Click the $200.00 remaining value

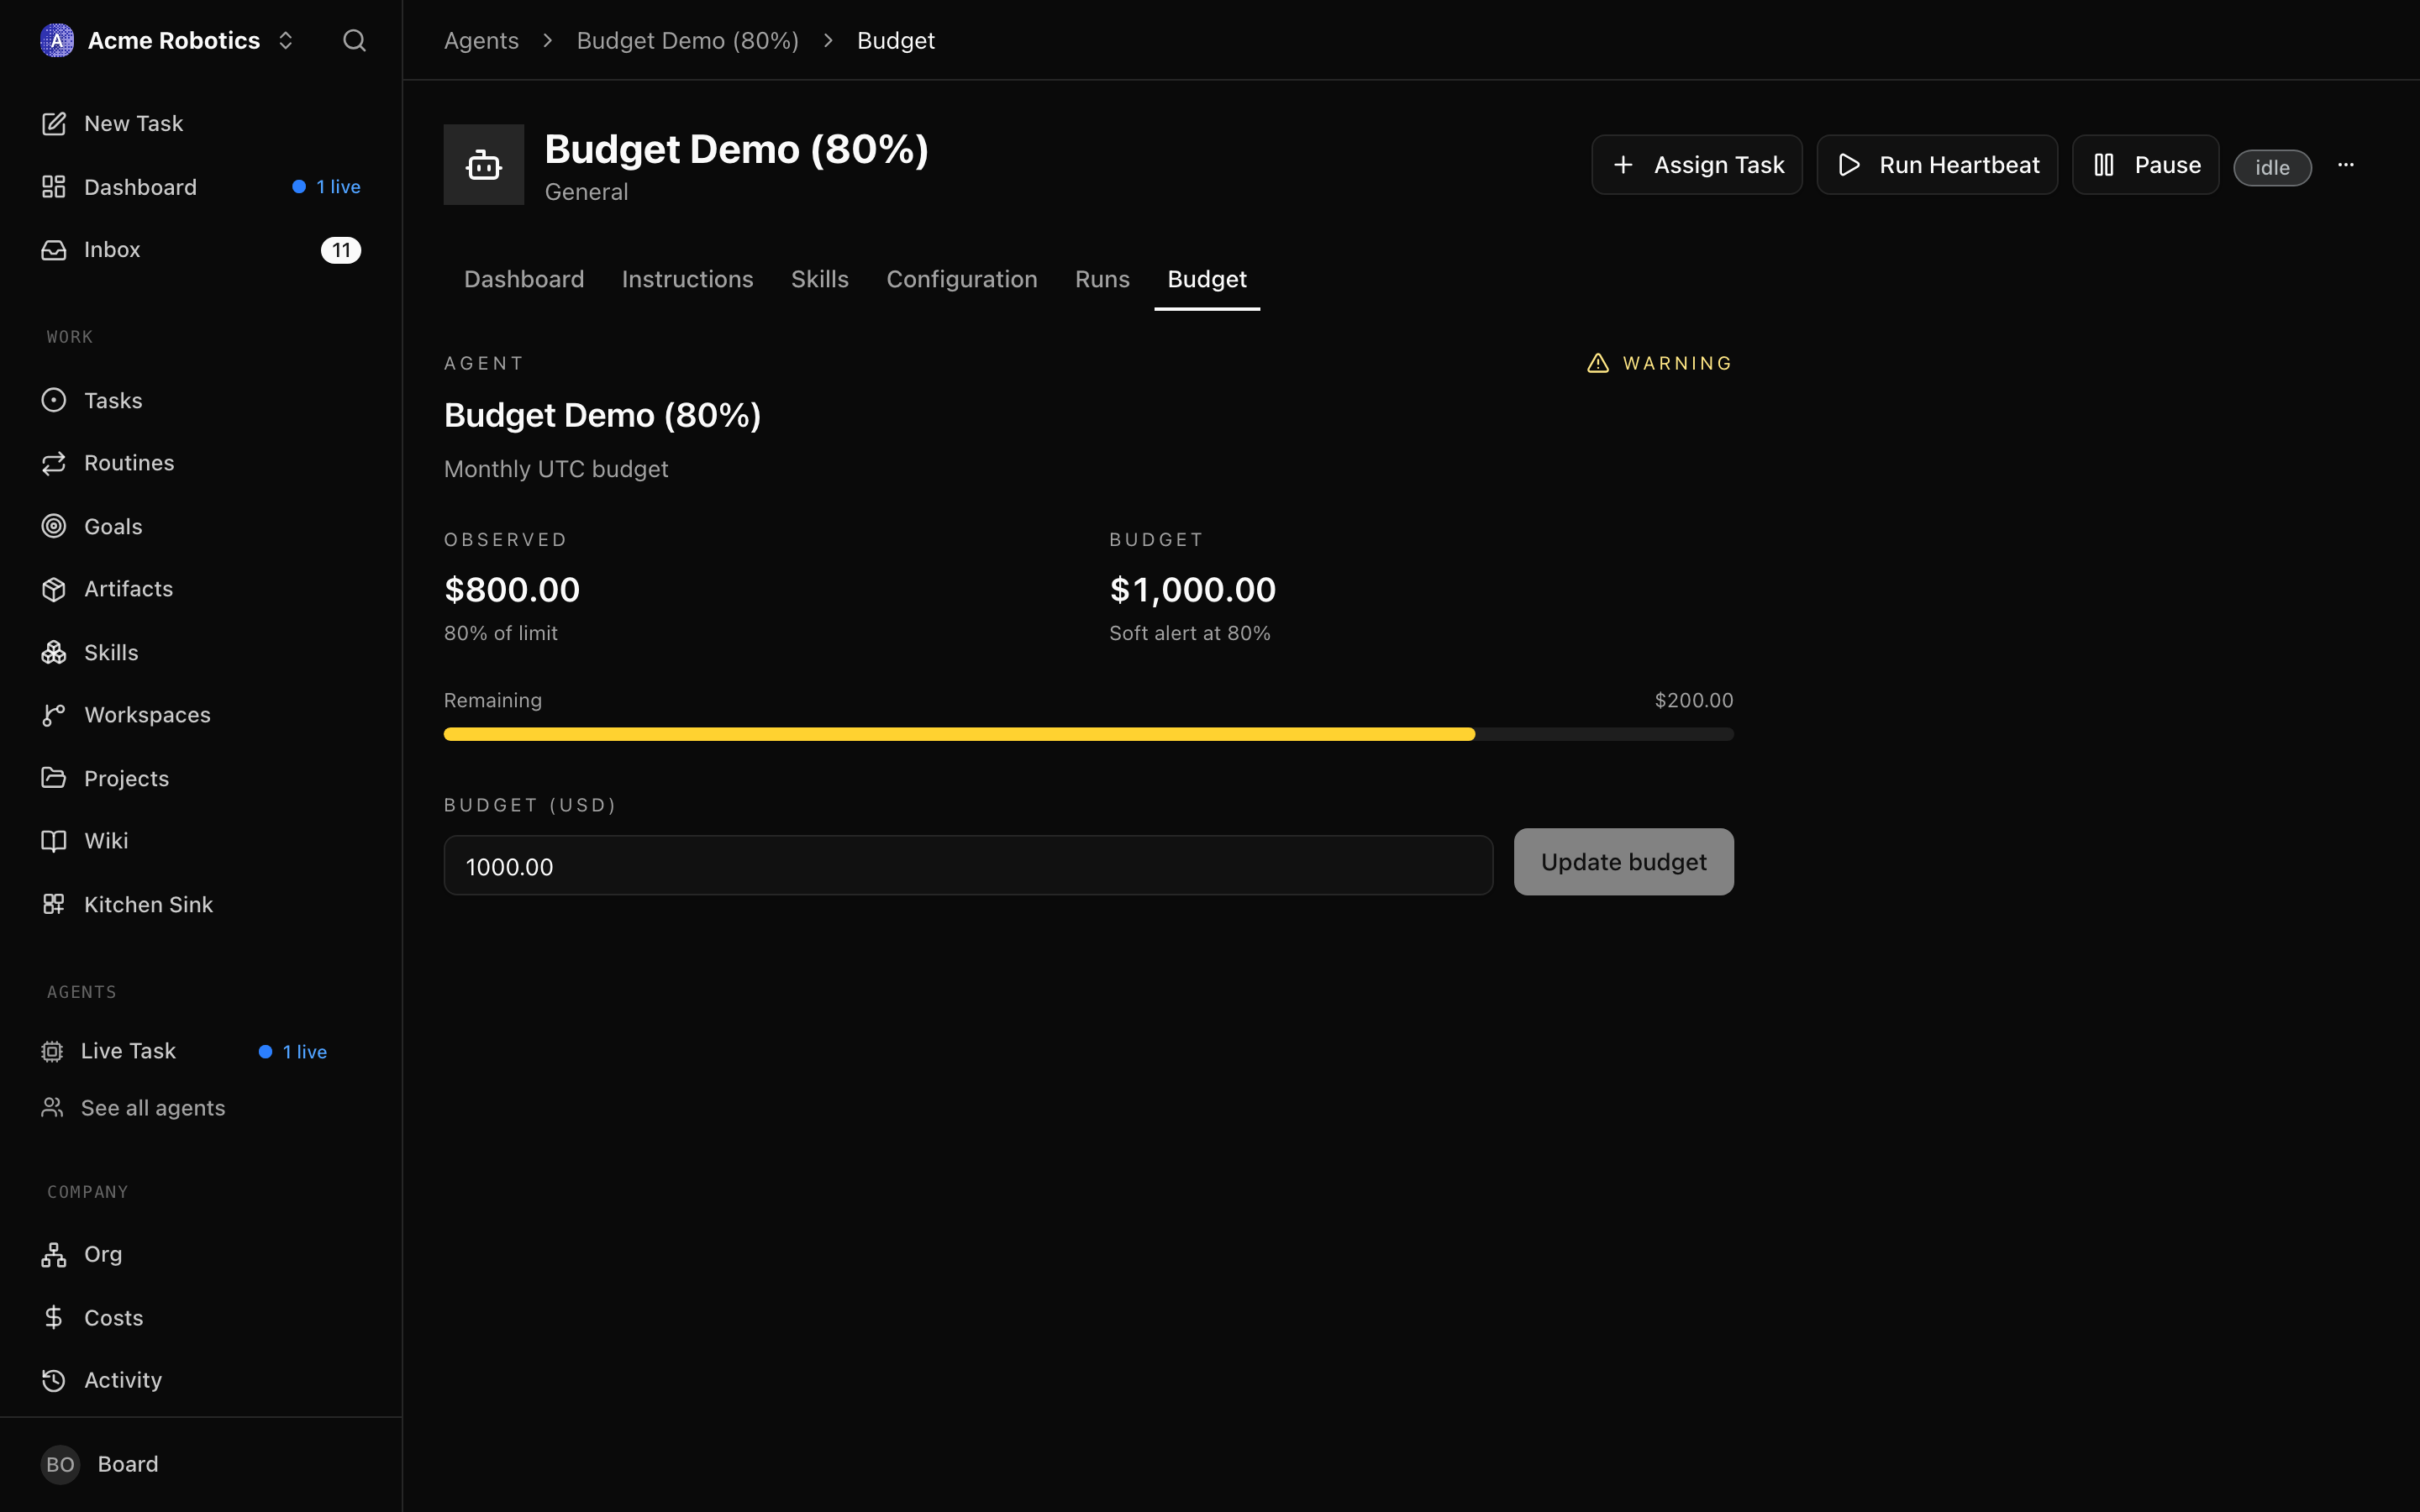tap(1694, 700)
